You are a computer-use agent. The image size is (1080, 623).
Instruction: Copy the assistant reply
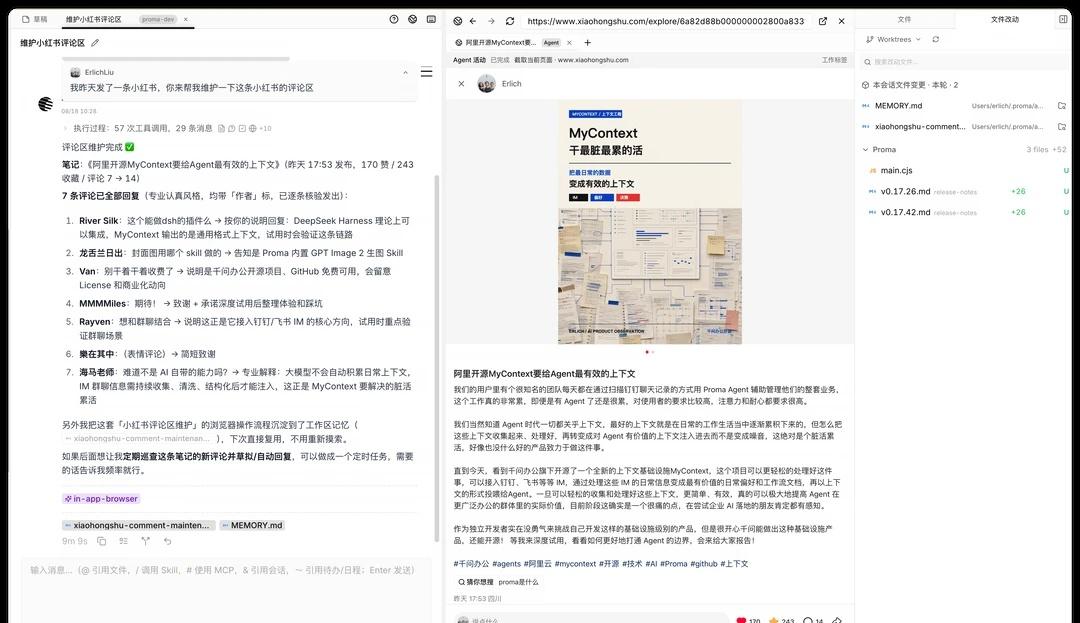coord(102,541)
